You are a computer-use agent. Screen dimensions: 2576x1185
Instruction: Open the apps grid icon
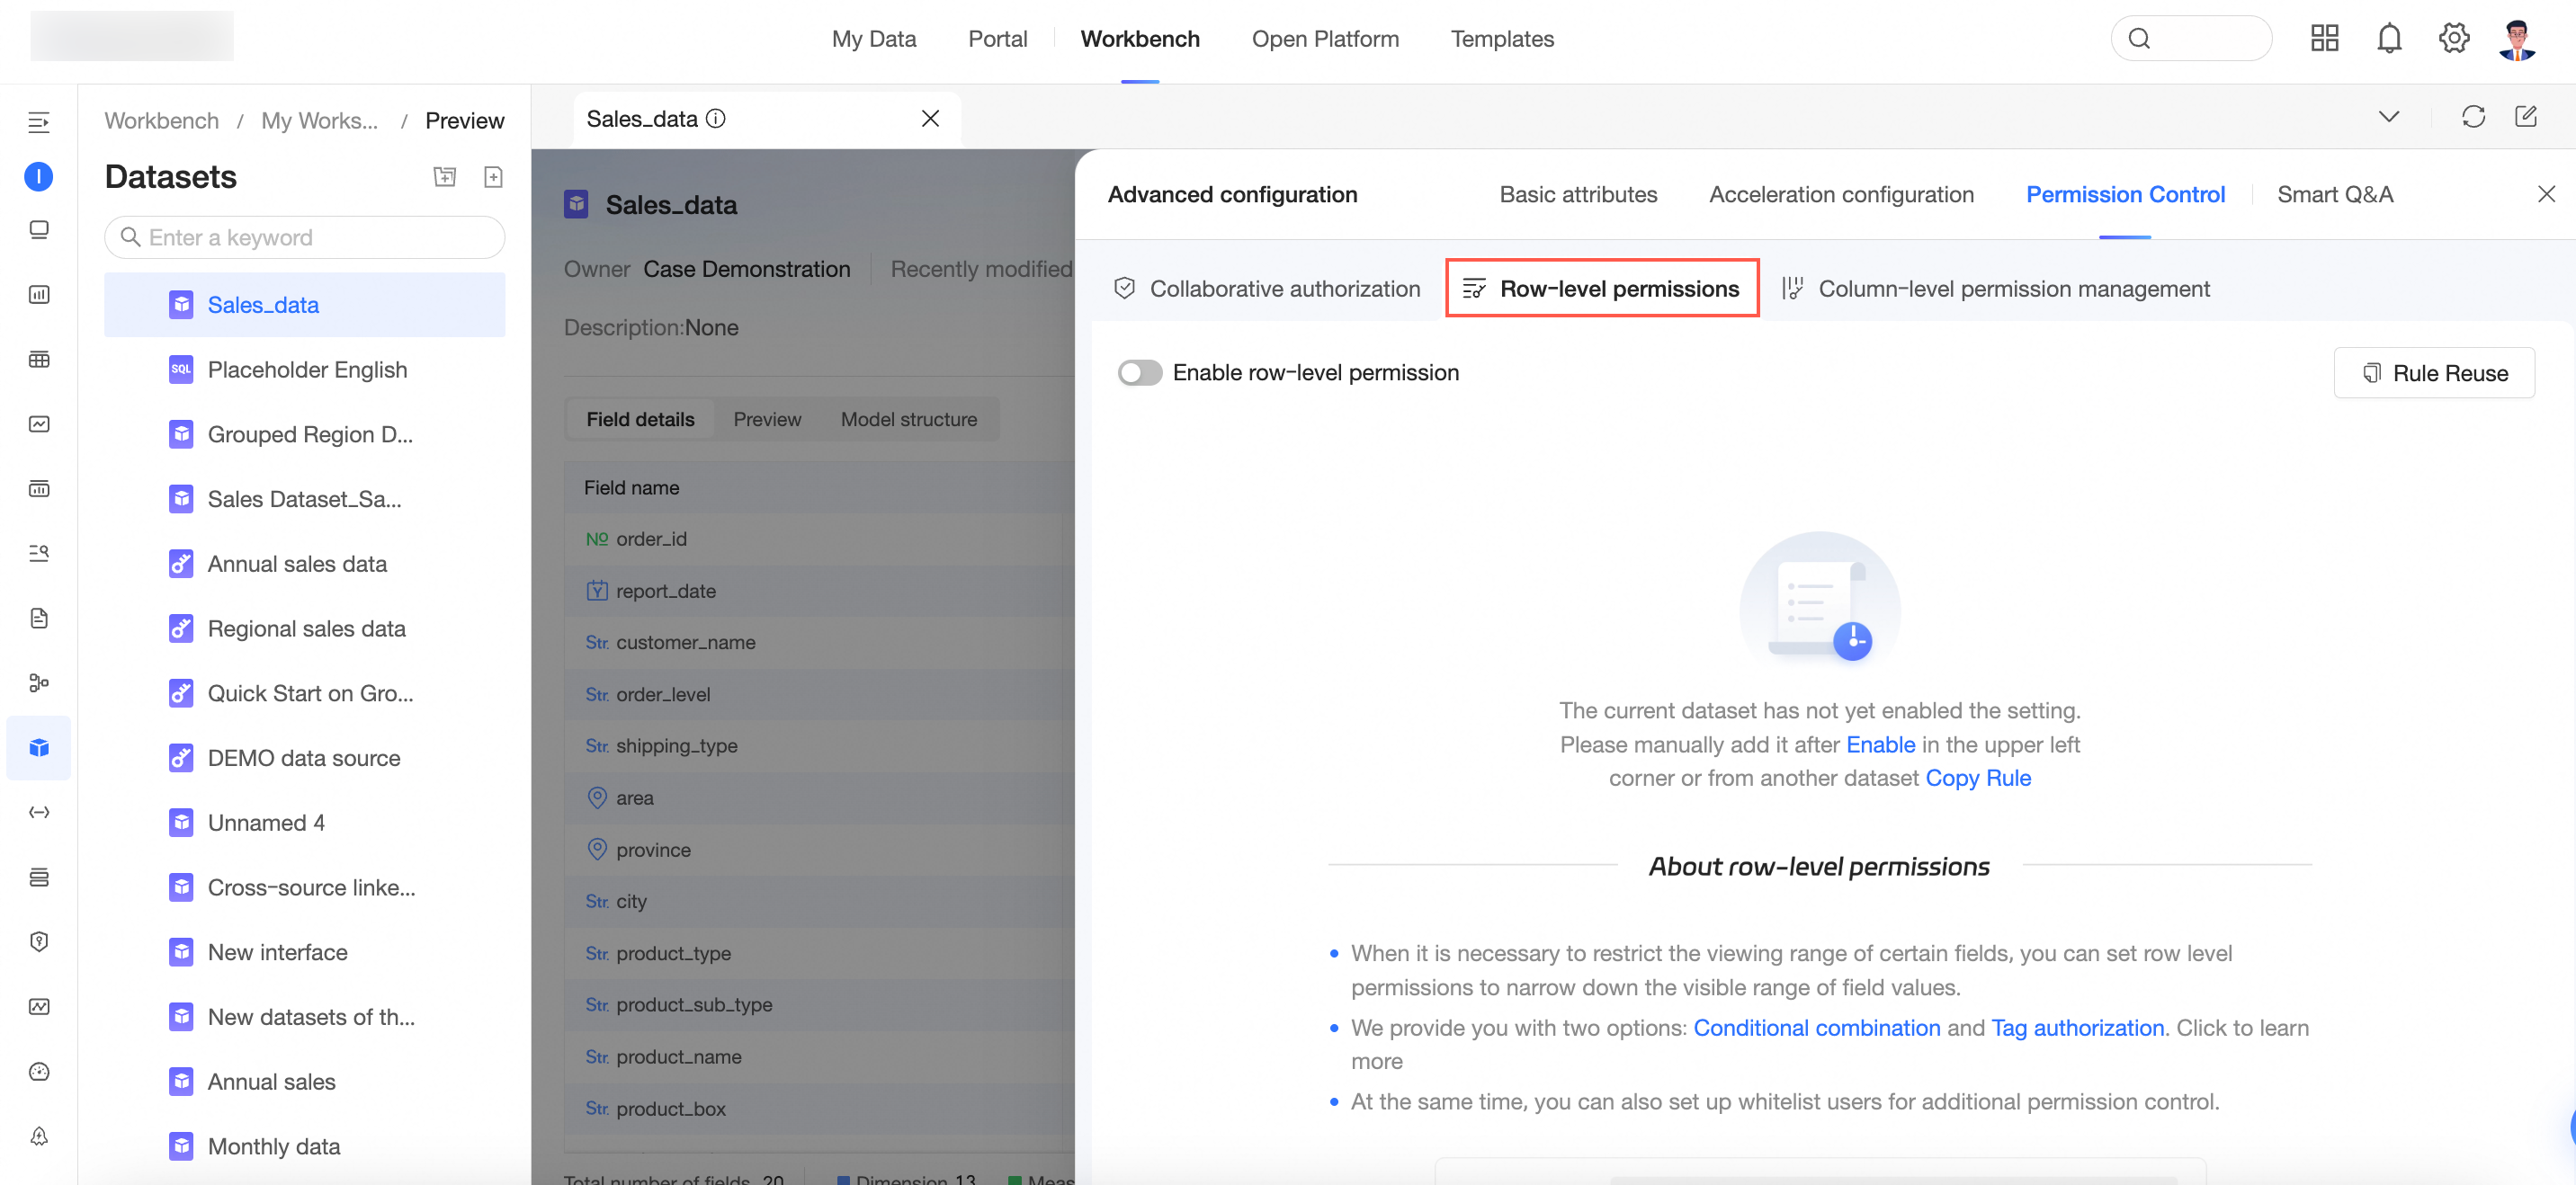click(x=2324, y=39)
